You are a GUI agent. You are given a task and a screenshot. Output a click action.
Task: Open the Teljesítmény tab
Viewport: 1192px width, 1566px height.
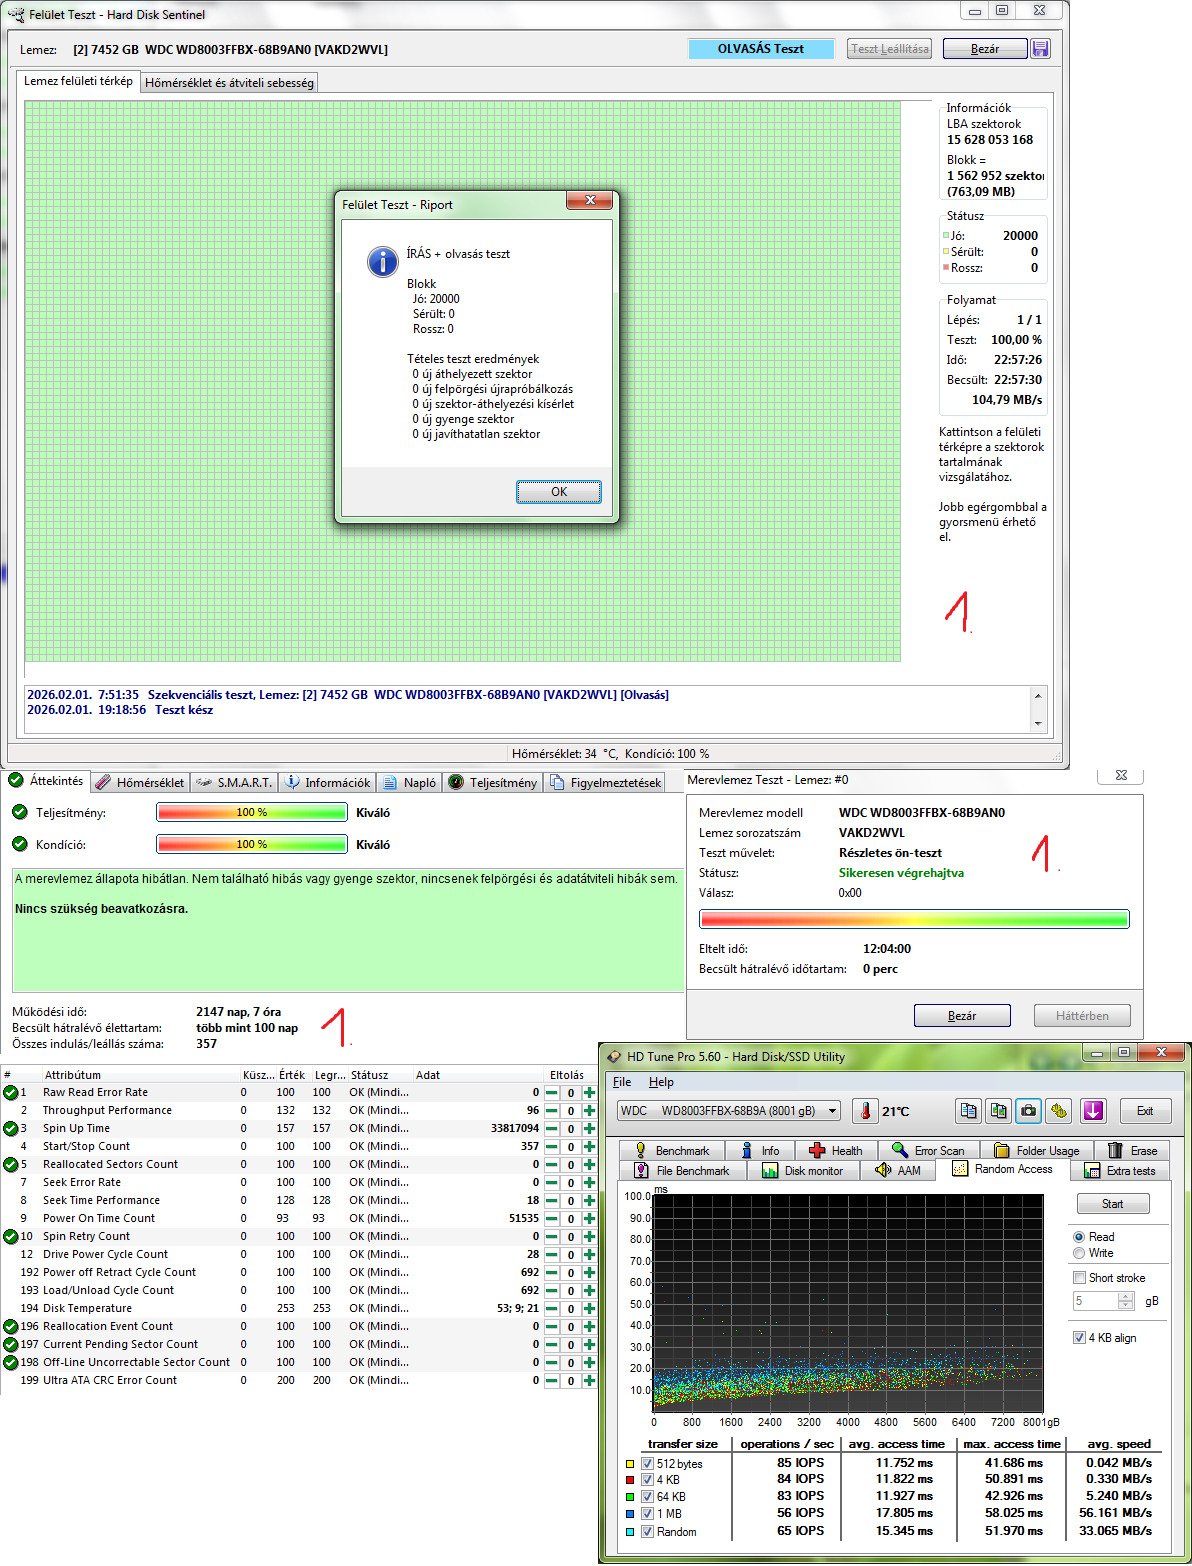(x=492, y=783)
